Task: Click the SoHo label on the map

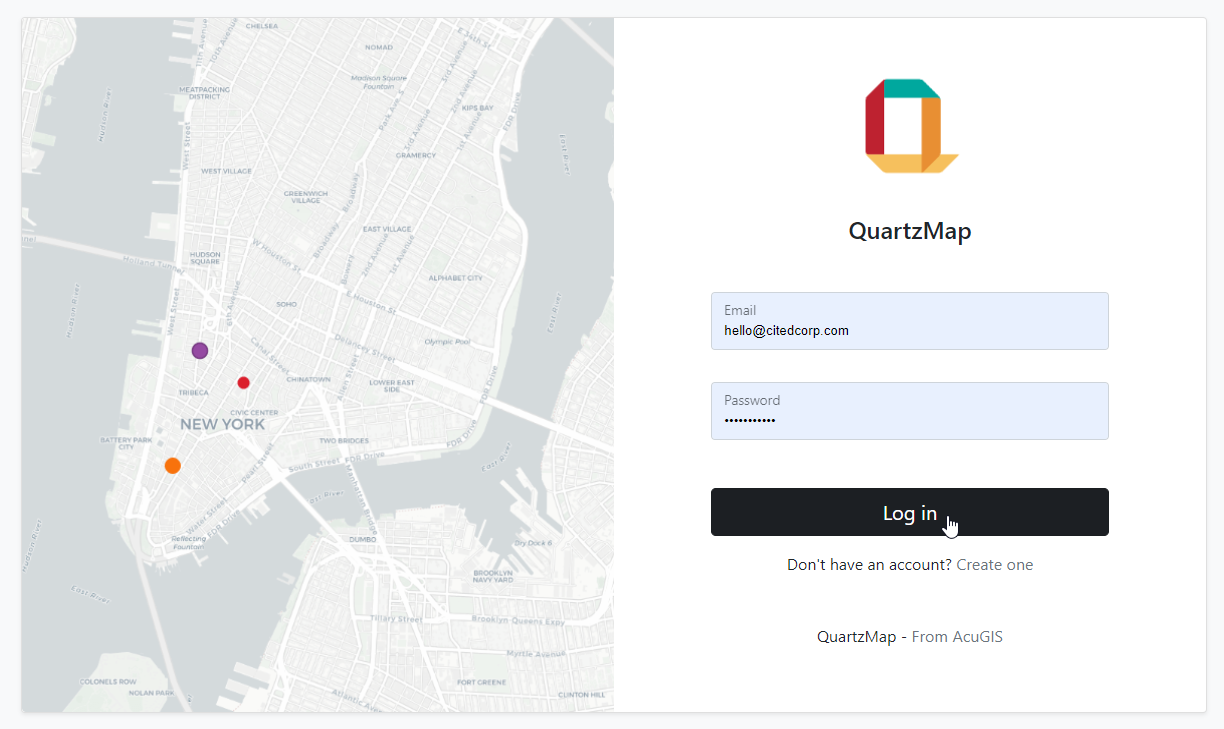Action: (286, 304)
